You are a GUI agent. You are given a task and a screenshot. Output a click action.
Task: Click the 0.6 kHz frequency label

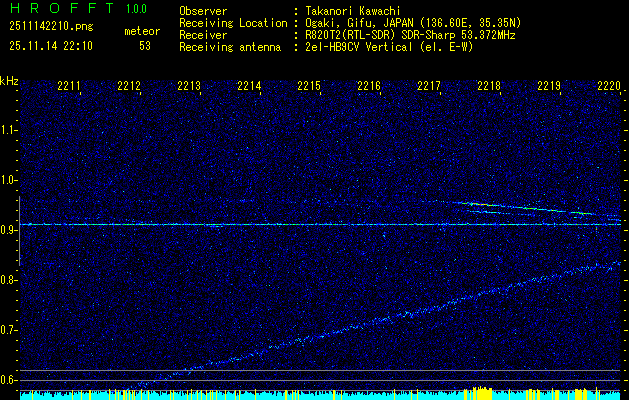(x=9, y=380)
